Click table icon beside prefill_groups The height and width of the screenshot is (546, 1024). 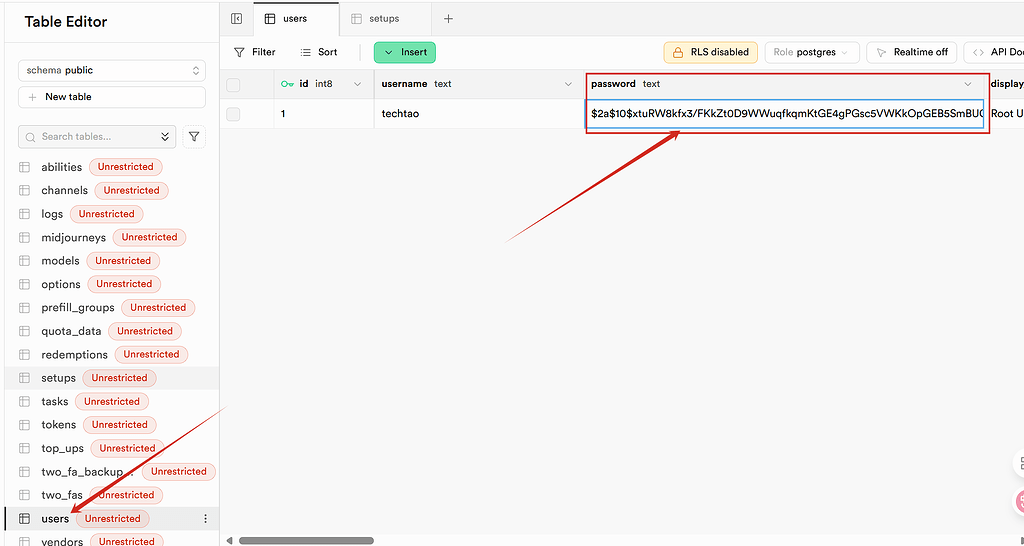click(x=25, y=308)
